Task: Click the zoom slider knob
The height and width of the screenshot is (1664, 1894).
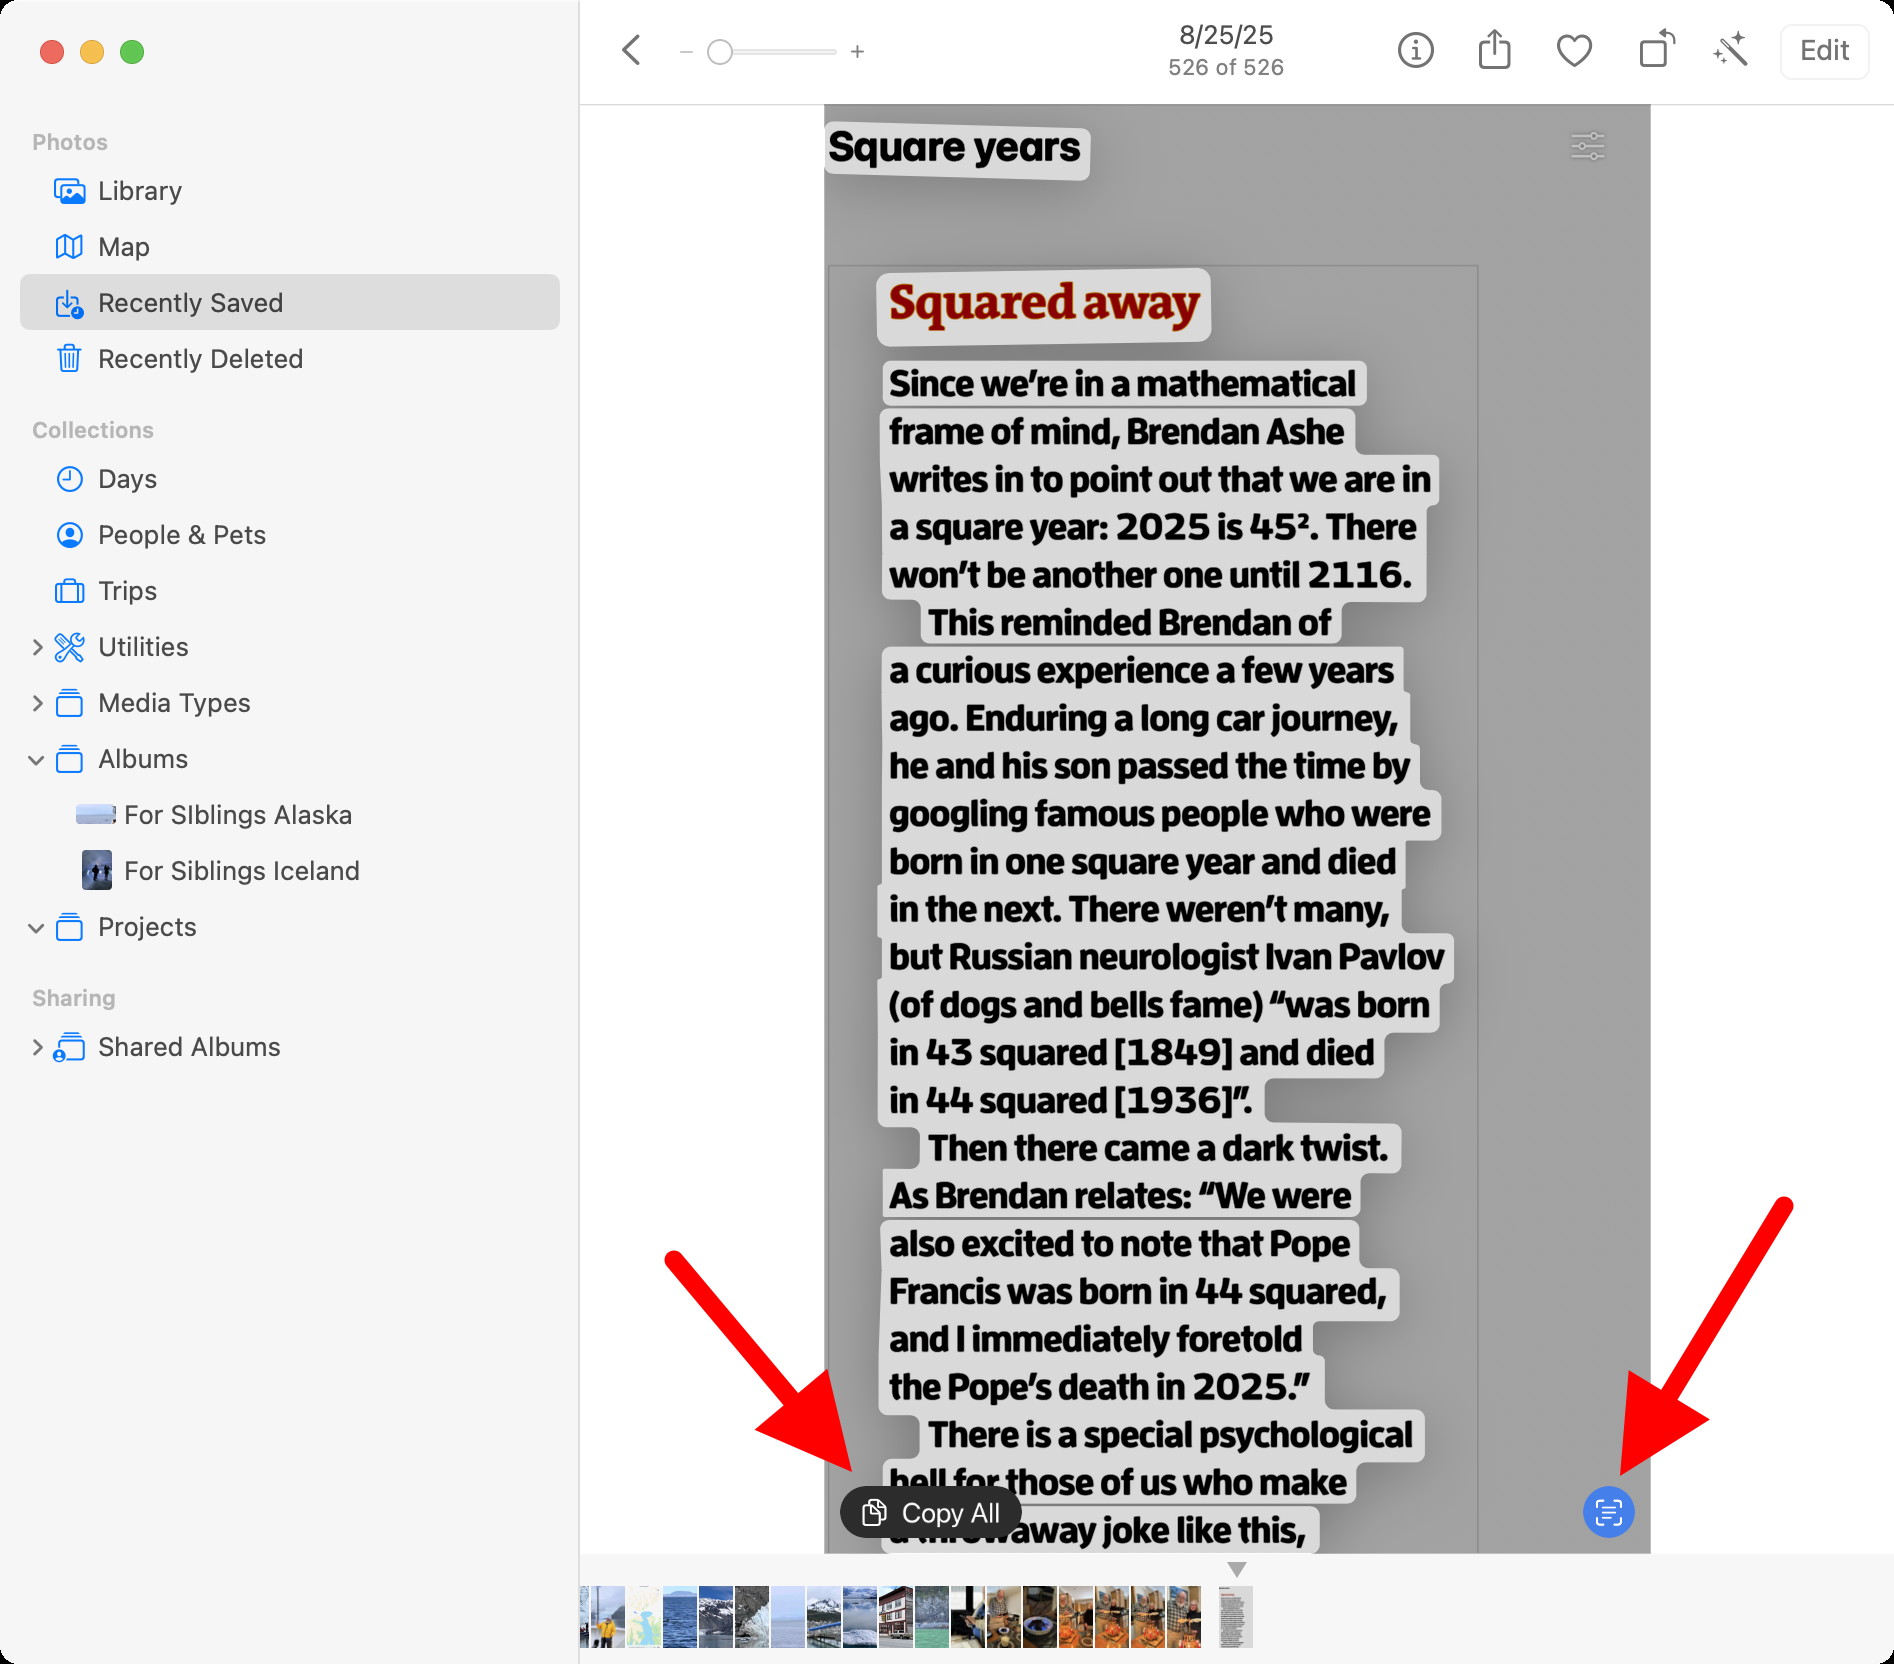Action: click(720, 52)
